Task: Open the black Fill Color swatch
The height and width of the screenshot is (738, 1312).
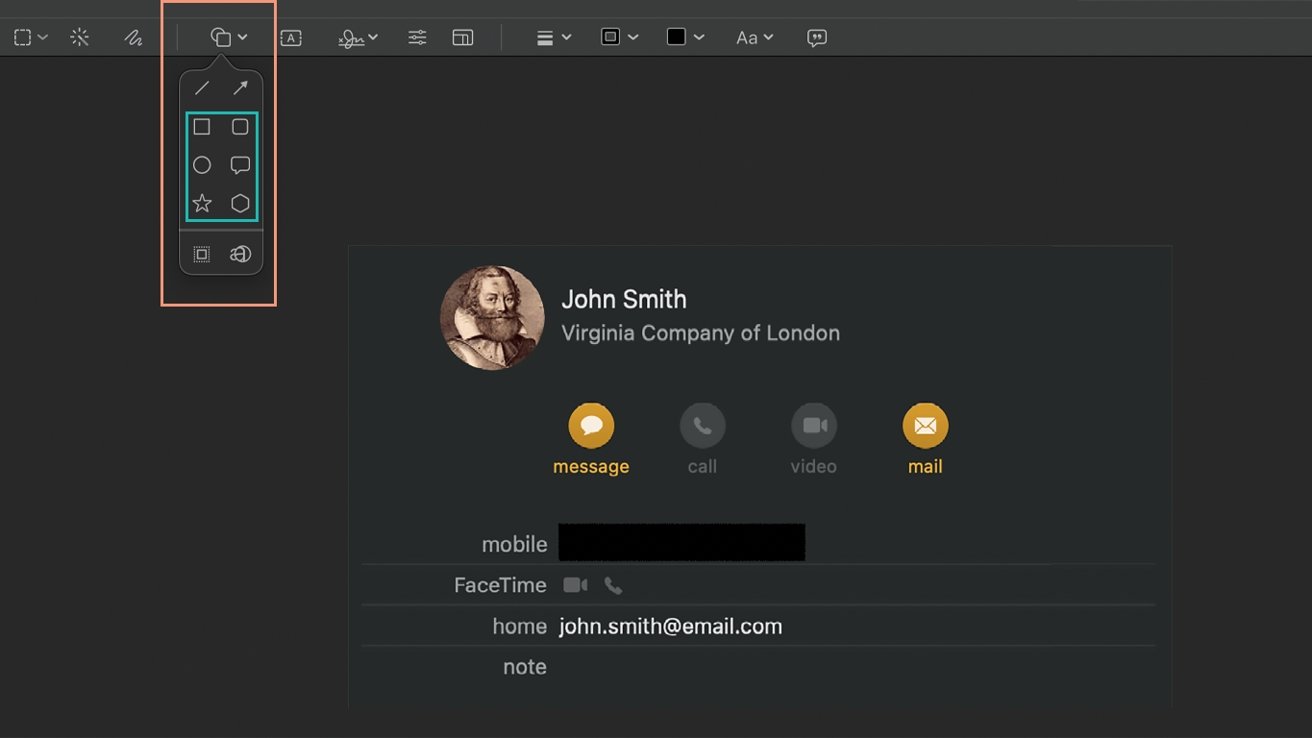Action: click(x=685, y=38)
